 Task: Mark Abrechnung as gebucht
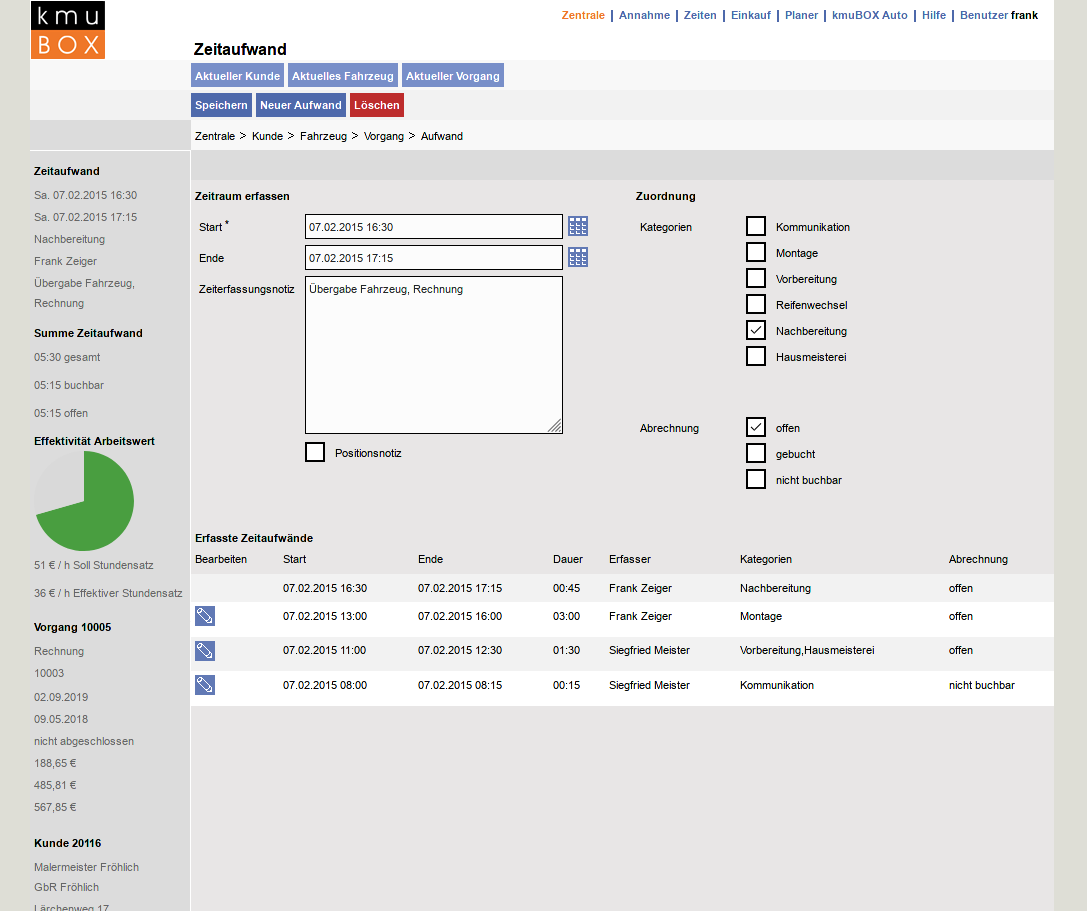(x=756, y=454)
